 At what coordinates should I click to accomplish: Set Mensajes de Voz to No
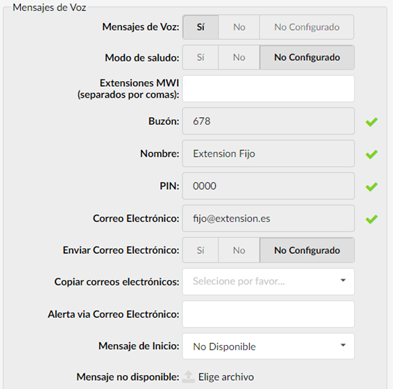[239, 27]
